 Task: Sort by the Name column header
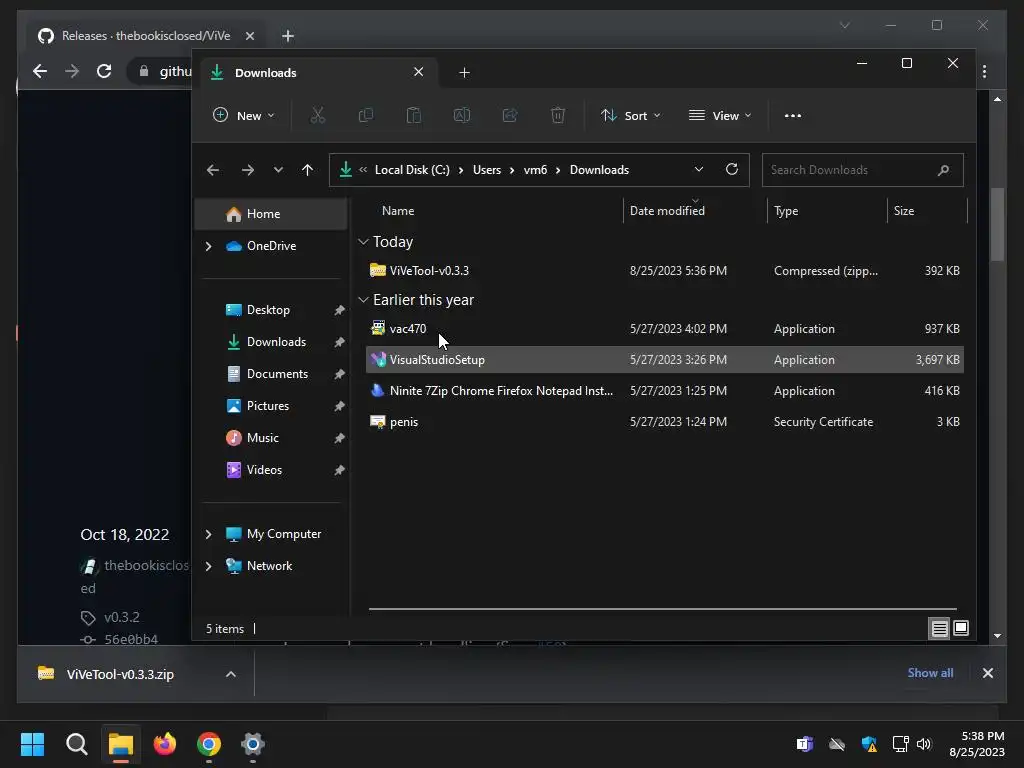[x=398, y=211]
